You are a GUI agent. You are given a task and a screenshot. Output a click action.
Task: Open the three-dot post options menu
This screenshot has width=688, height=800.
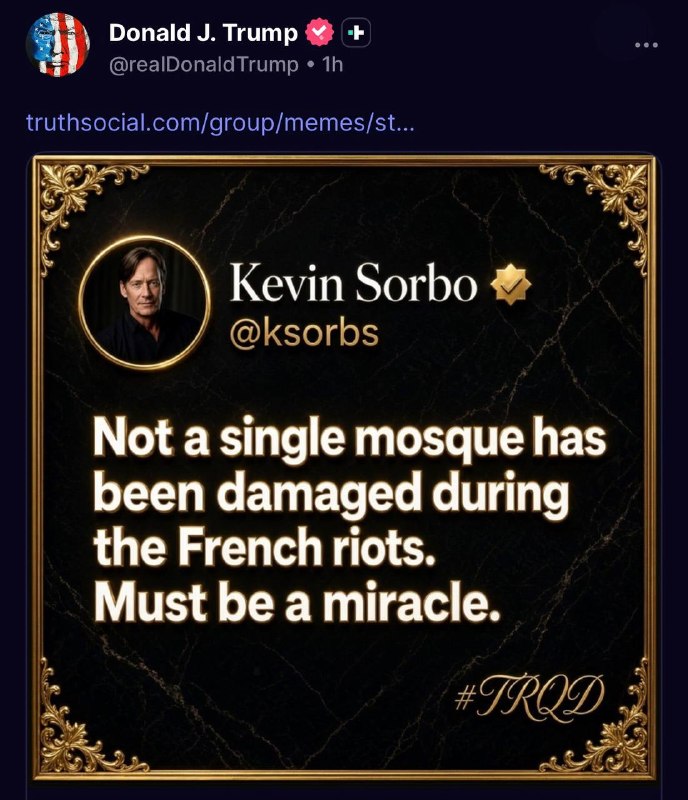click(x=646, y=45)
